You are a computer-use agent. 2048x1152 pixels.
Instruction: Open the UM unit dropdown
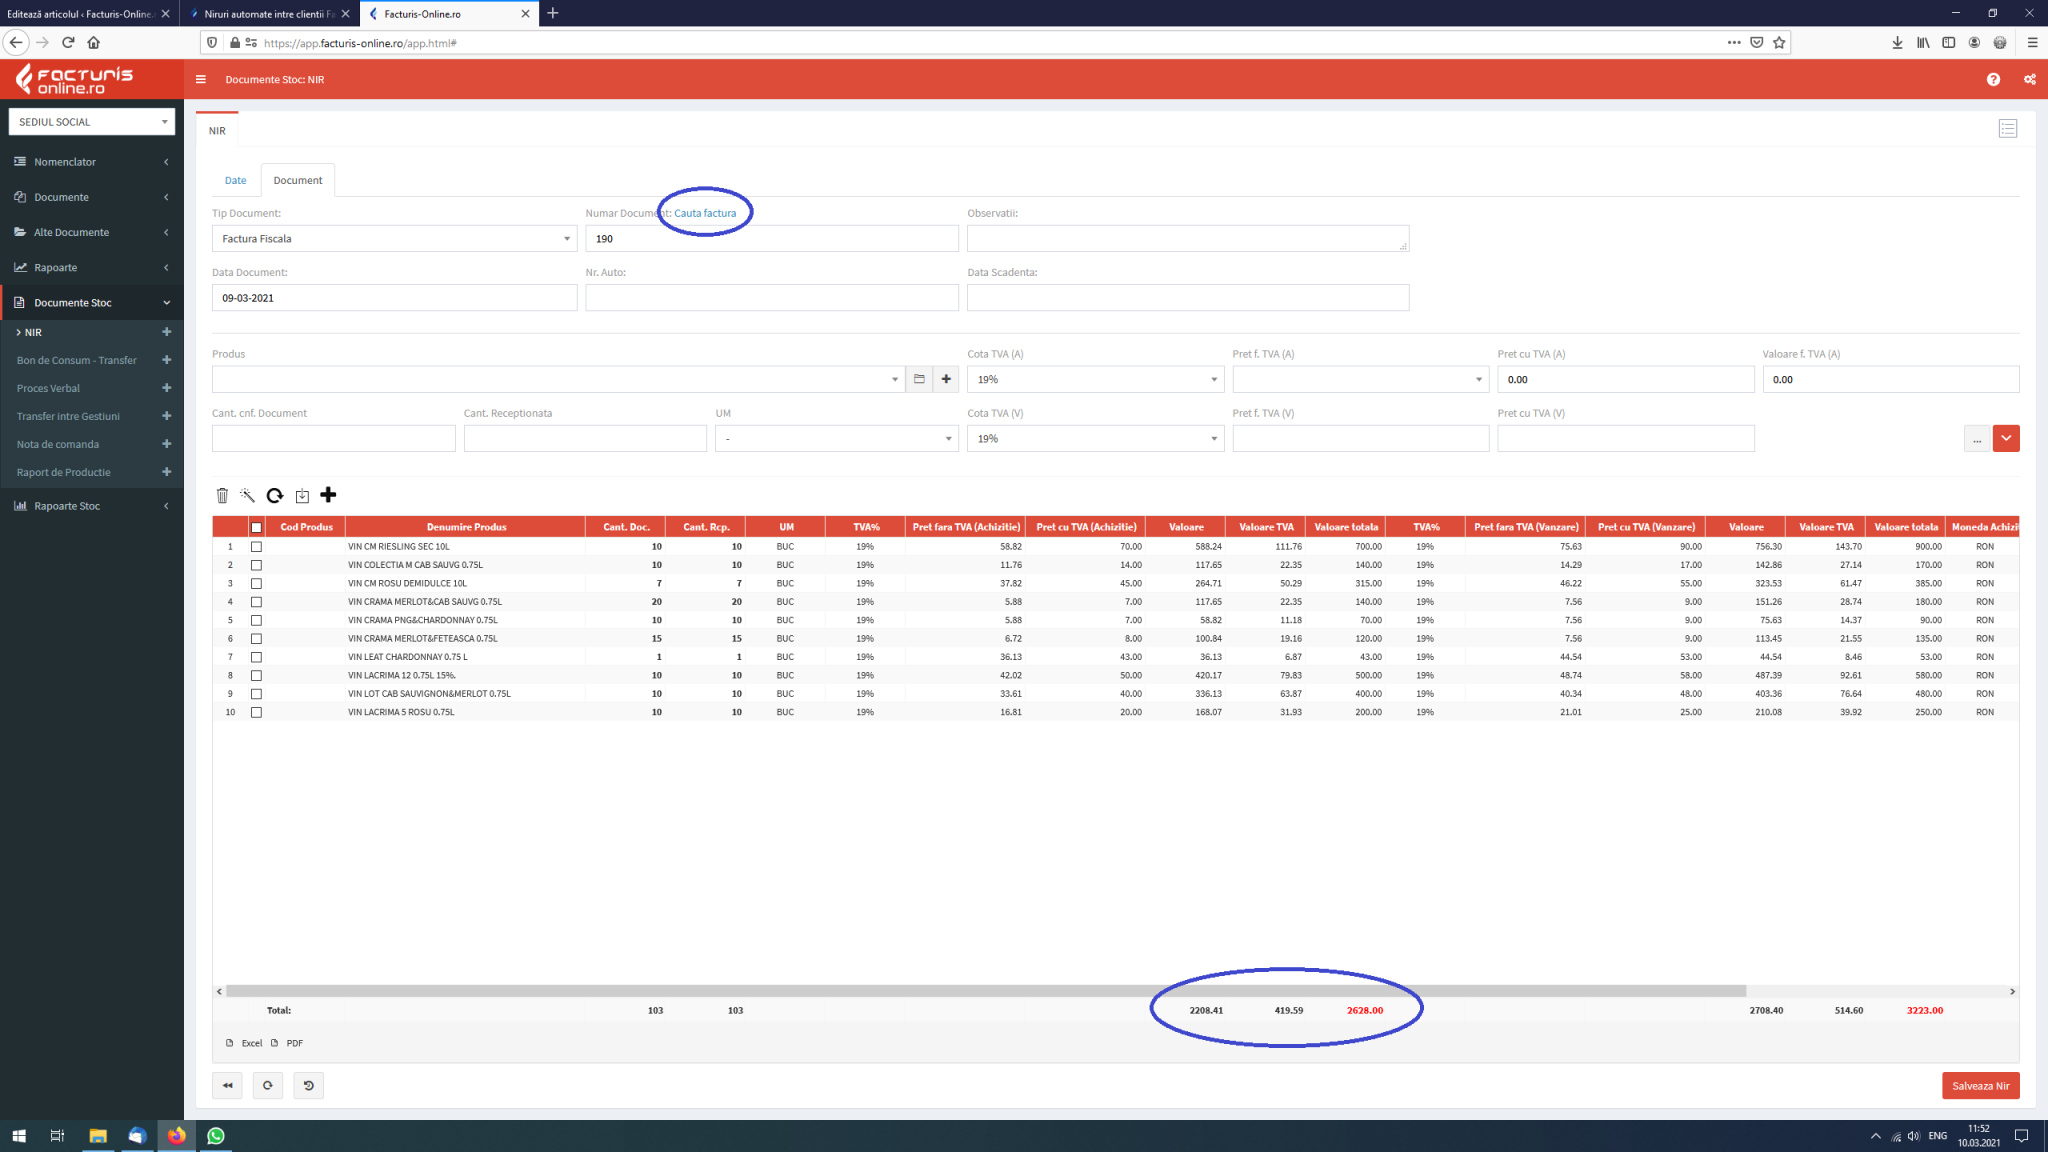click(x=836, y=438)
